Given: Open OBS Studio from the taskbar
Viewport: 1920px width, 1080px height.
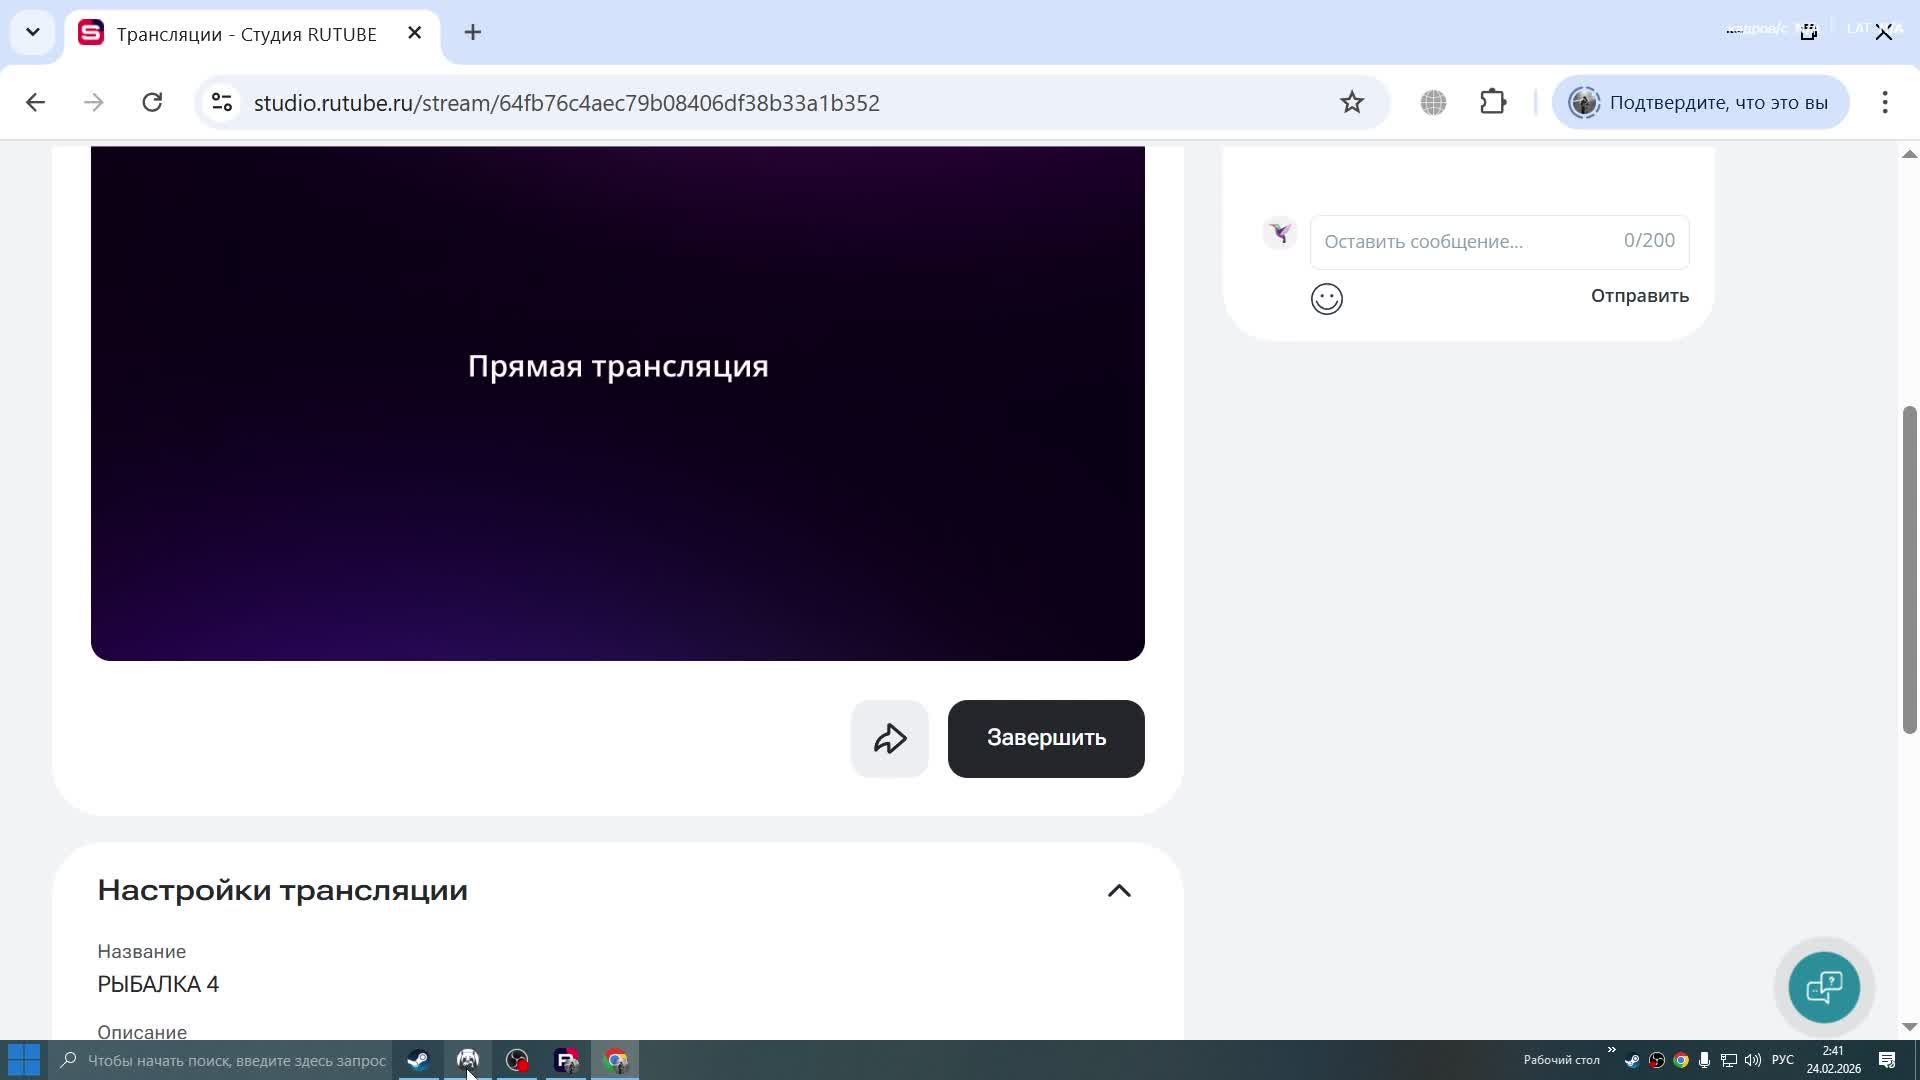Looking at the screenshot, I should tap(517, 1060).
